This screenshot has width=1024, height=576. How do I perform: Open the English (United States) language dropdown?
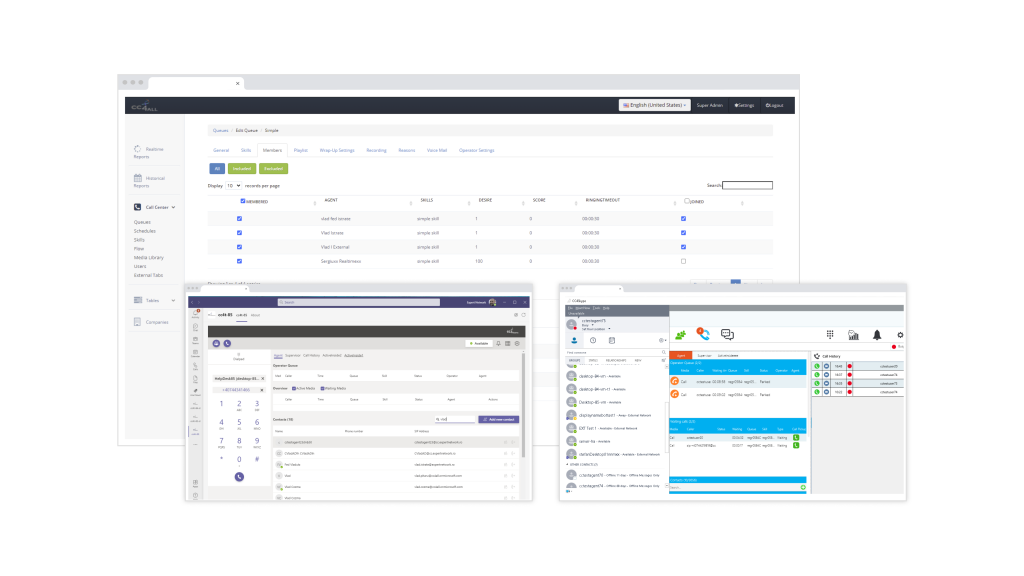[654, 105]
